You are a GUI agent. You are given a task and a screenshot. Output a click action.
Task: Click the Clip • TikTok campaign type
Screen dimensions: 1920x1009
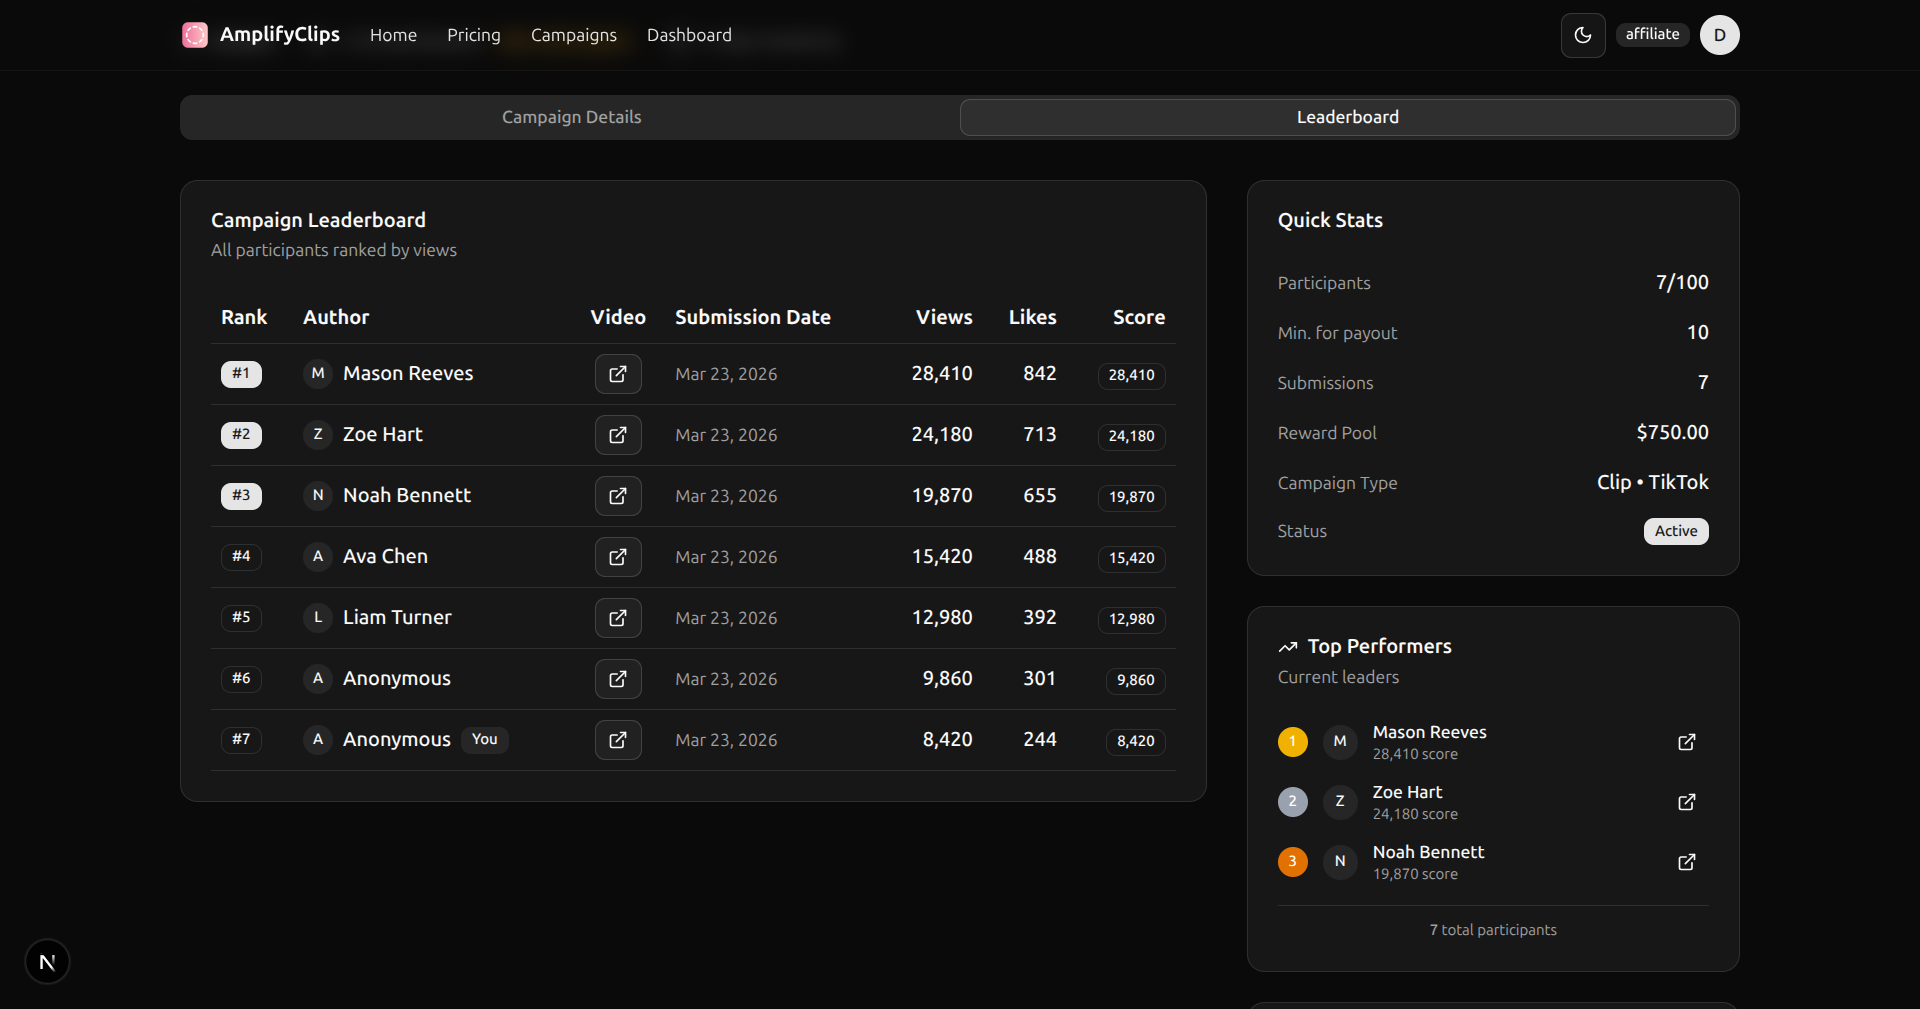pyautogui.click(x=1653, y=483)
